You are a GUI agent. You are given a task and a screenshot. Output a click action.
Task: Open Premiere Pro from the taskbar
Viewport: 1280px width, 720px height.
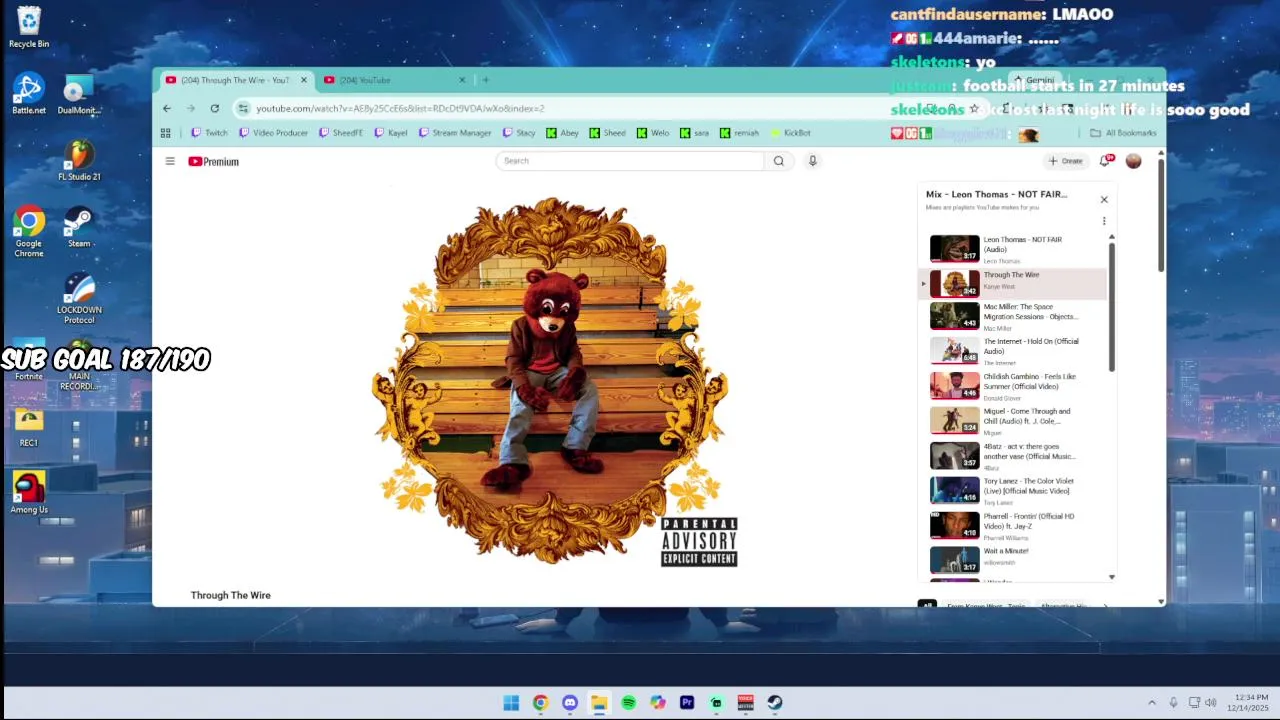pyautogui.click(x=687, y=703)
